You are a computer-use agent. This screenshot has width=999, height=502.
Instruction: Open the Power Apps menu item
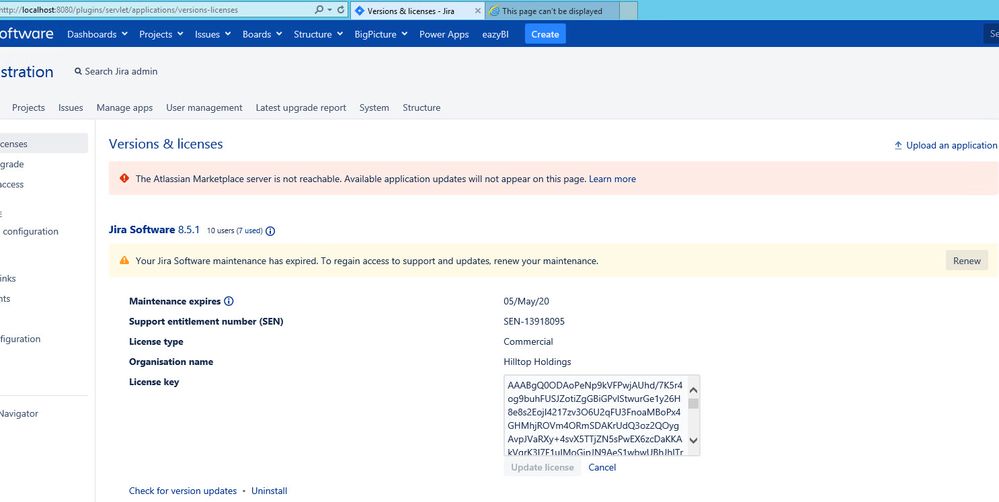[444, 34]
